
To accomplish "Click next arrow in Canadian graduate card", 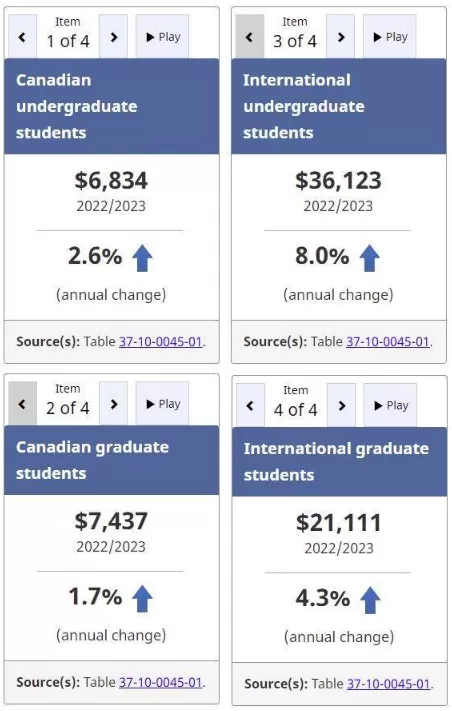I will coord(113,404).
